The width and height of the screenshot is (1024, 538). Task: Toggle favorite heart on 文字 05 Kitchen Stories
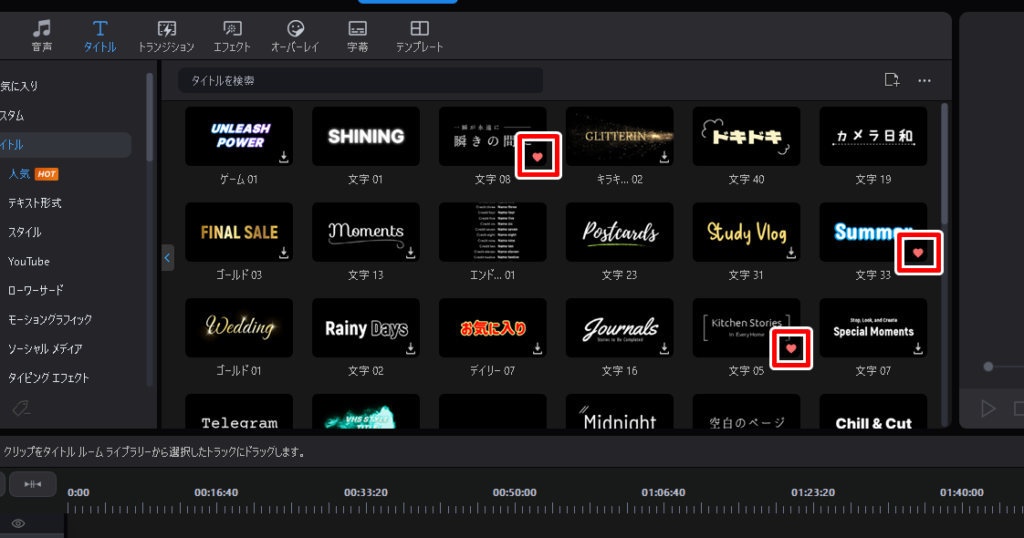[x=791, y=348]
